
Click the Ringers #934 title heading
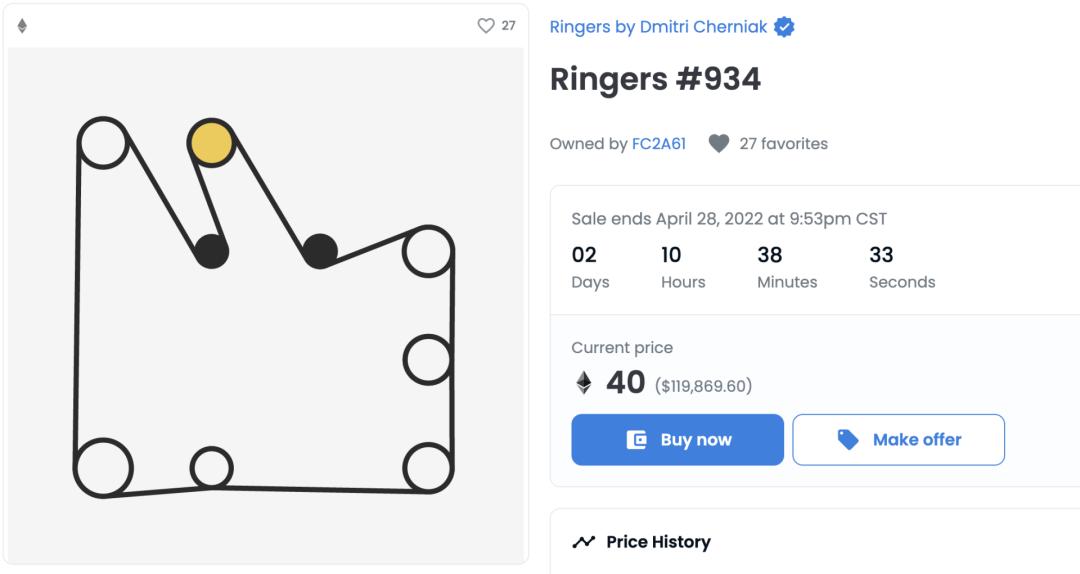655,80
